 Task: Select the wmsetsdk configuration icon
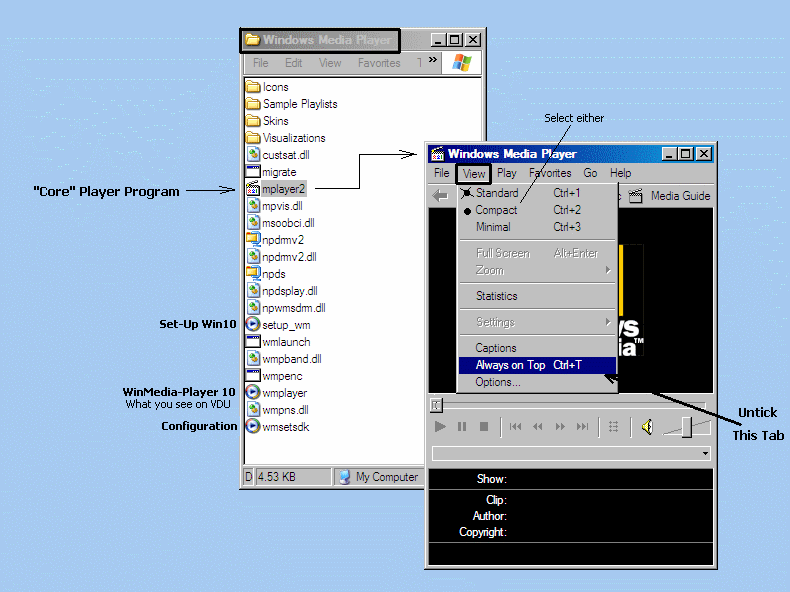click(x=253, y=427)
